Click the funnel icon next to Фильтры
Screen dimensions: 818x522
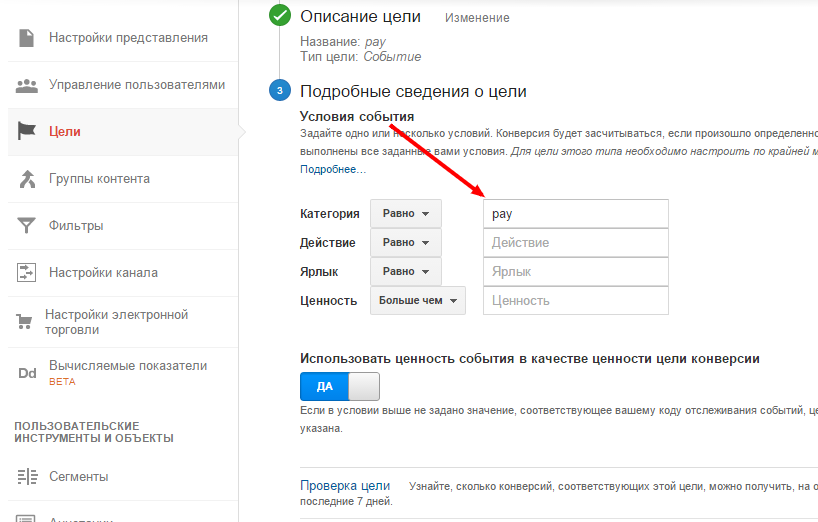pyautogui.click(x=27, y=225)
